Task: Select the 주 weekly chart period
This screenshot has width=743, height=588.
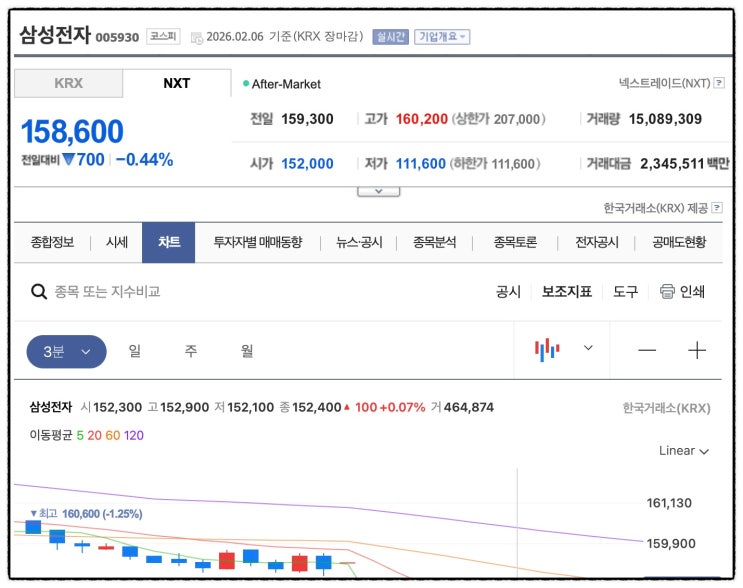Action: (x=190, y=351)
